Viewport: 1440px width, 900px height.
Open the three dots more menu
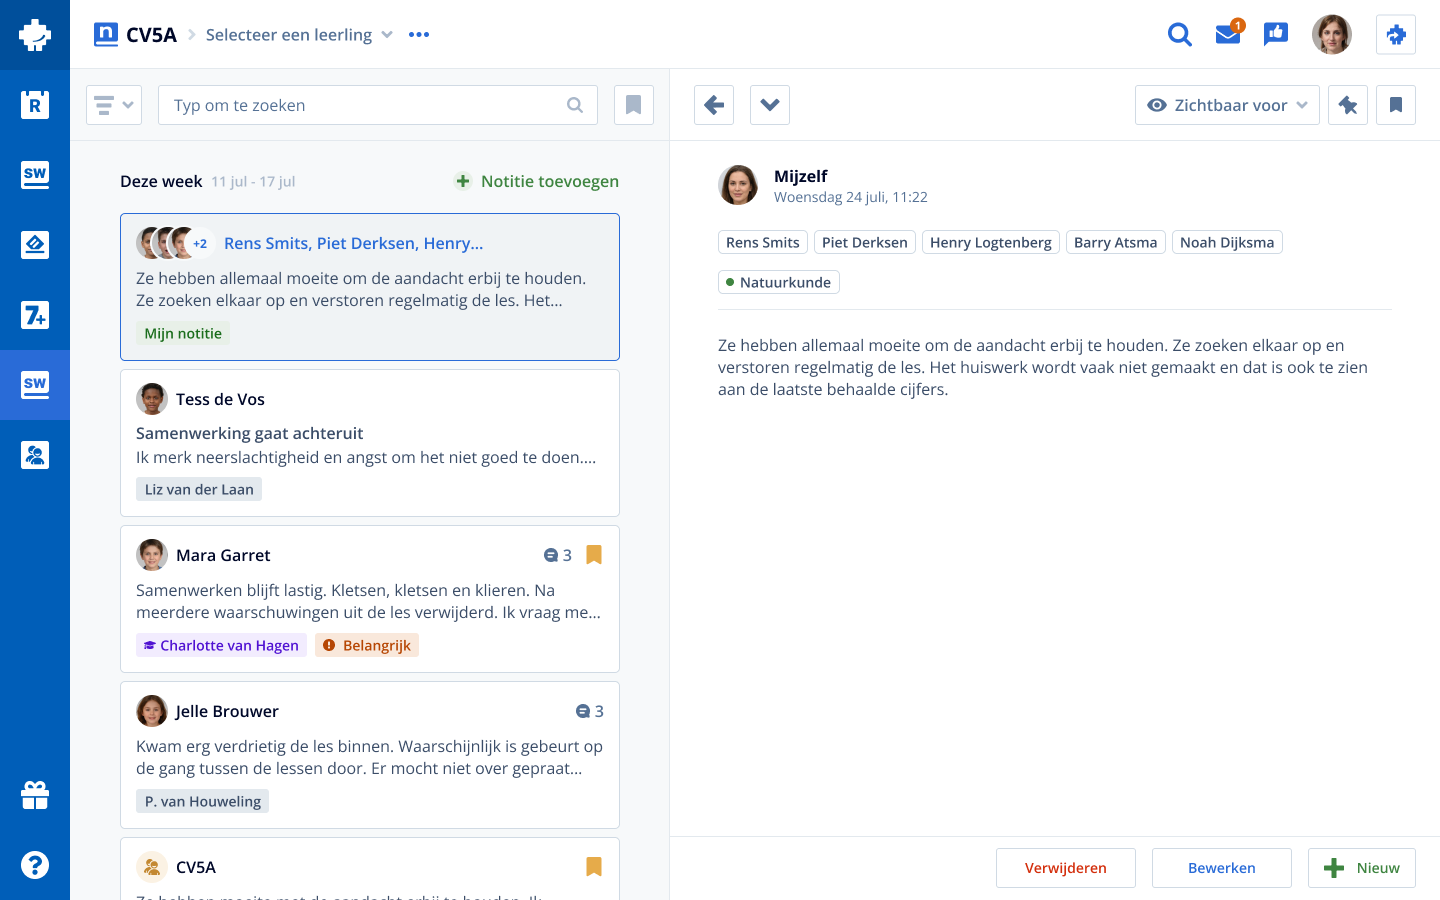point(419,35)
